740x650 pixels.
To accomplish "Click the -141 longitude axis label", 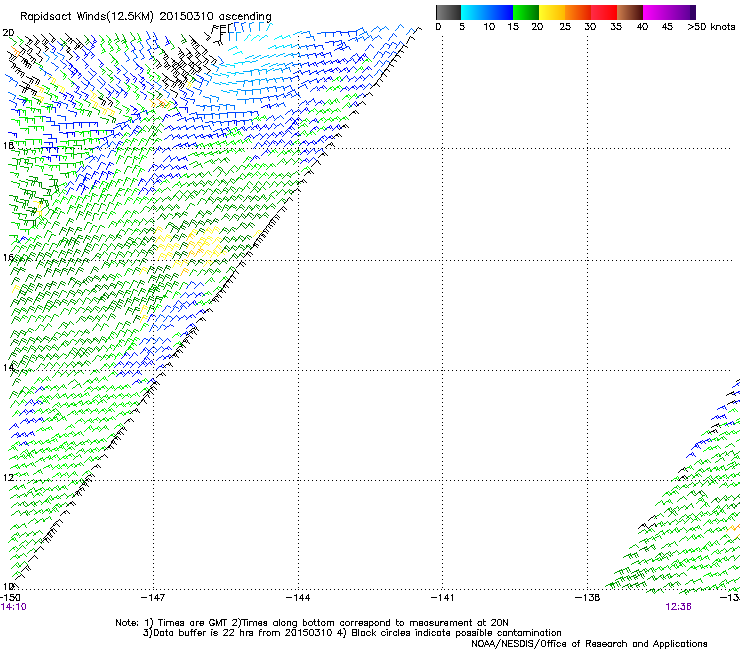I will [443, 598].
